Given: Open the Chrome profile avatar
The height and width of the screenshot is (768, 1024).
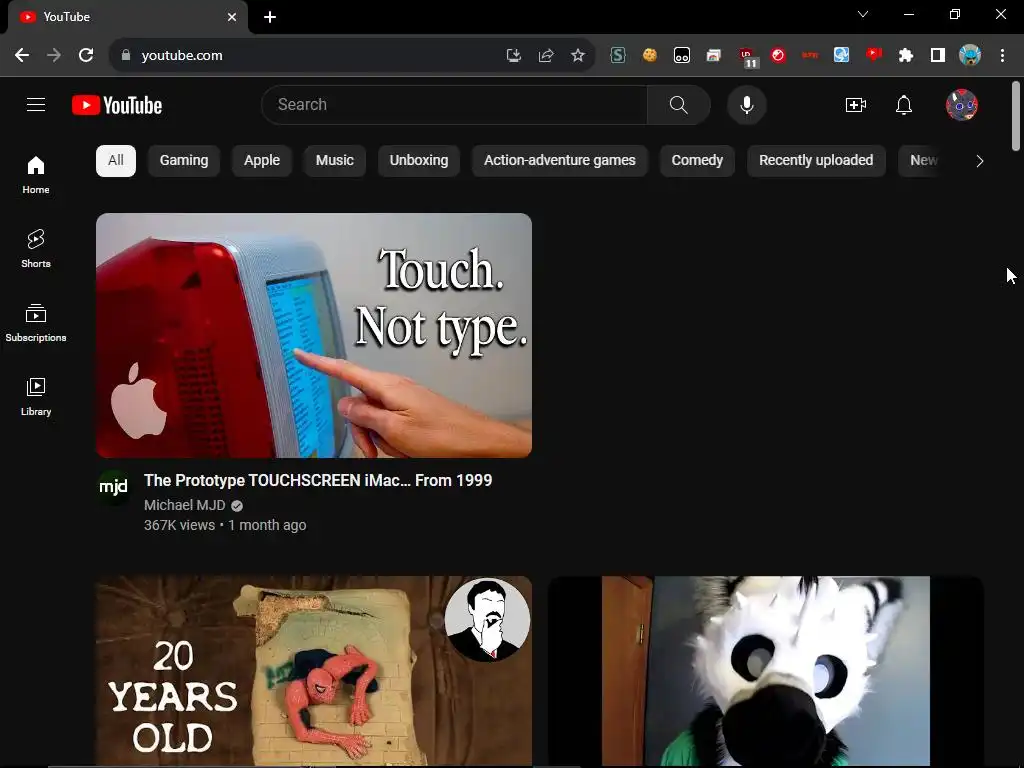Looking at the screenshot, I should click(970, 56).
